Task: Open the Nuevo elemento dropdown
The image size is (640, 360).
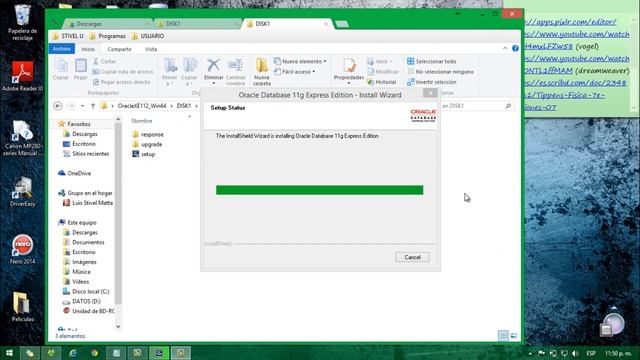Action: (300, 61)
